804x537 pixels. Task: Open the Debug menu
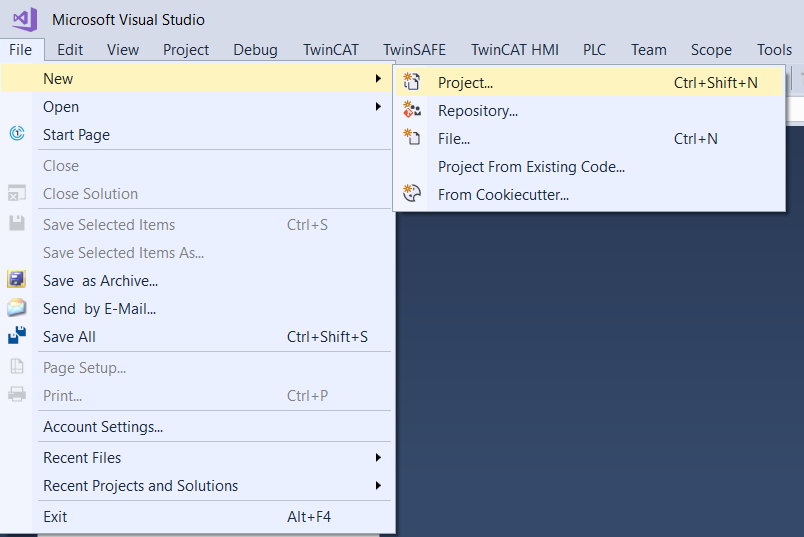255,50
